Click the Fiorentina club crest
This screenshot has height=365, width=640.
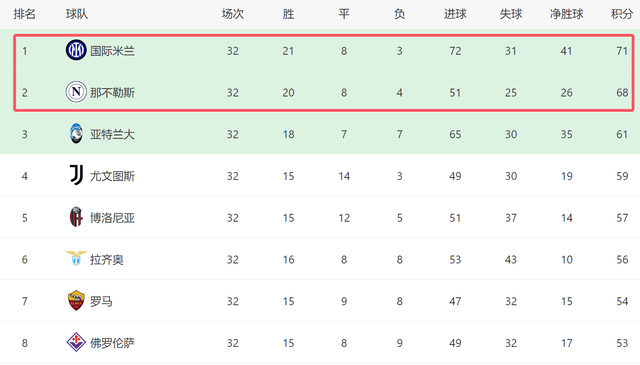pyautogui.click(x=76, y=342)
